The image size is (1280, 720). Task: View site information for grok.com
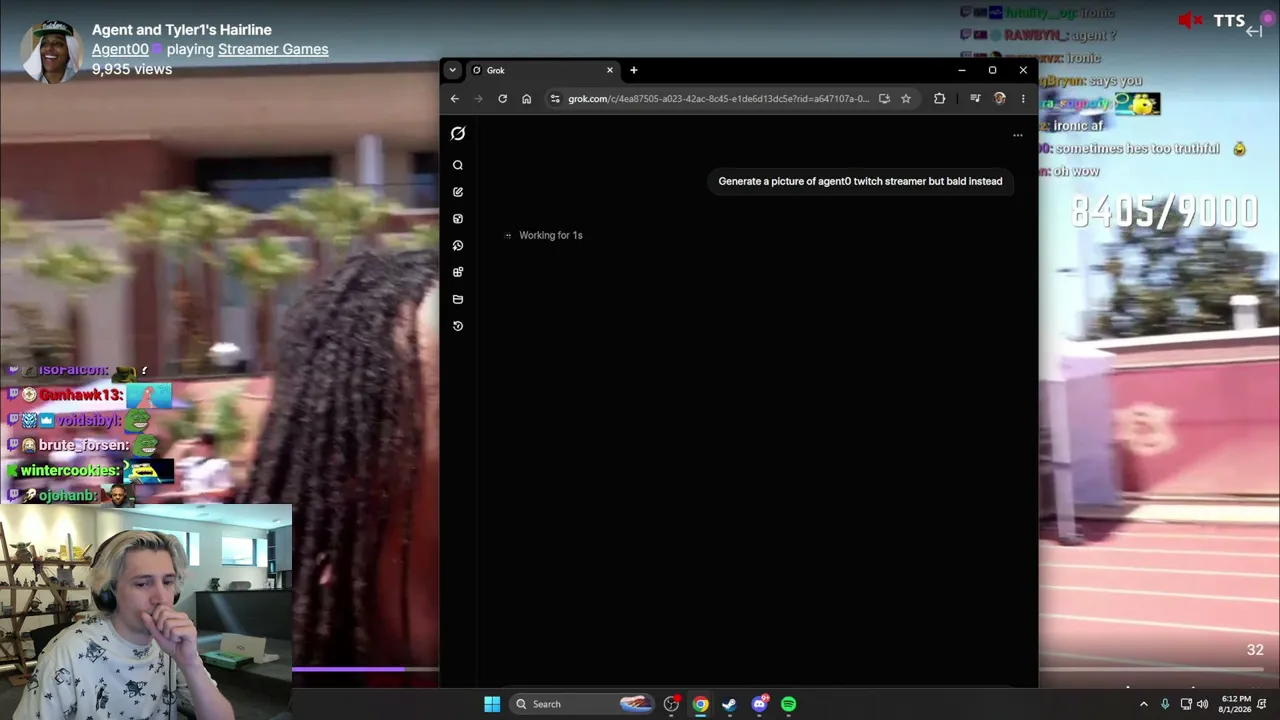[x=555, y=99]
